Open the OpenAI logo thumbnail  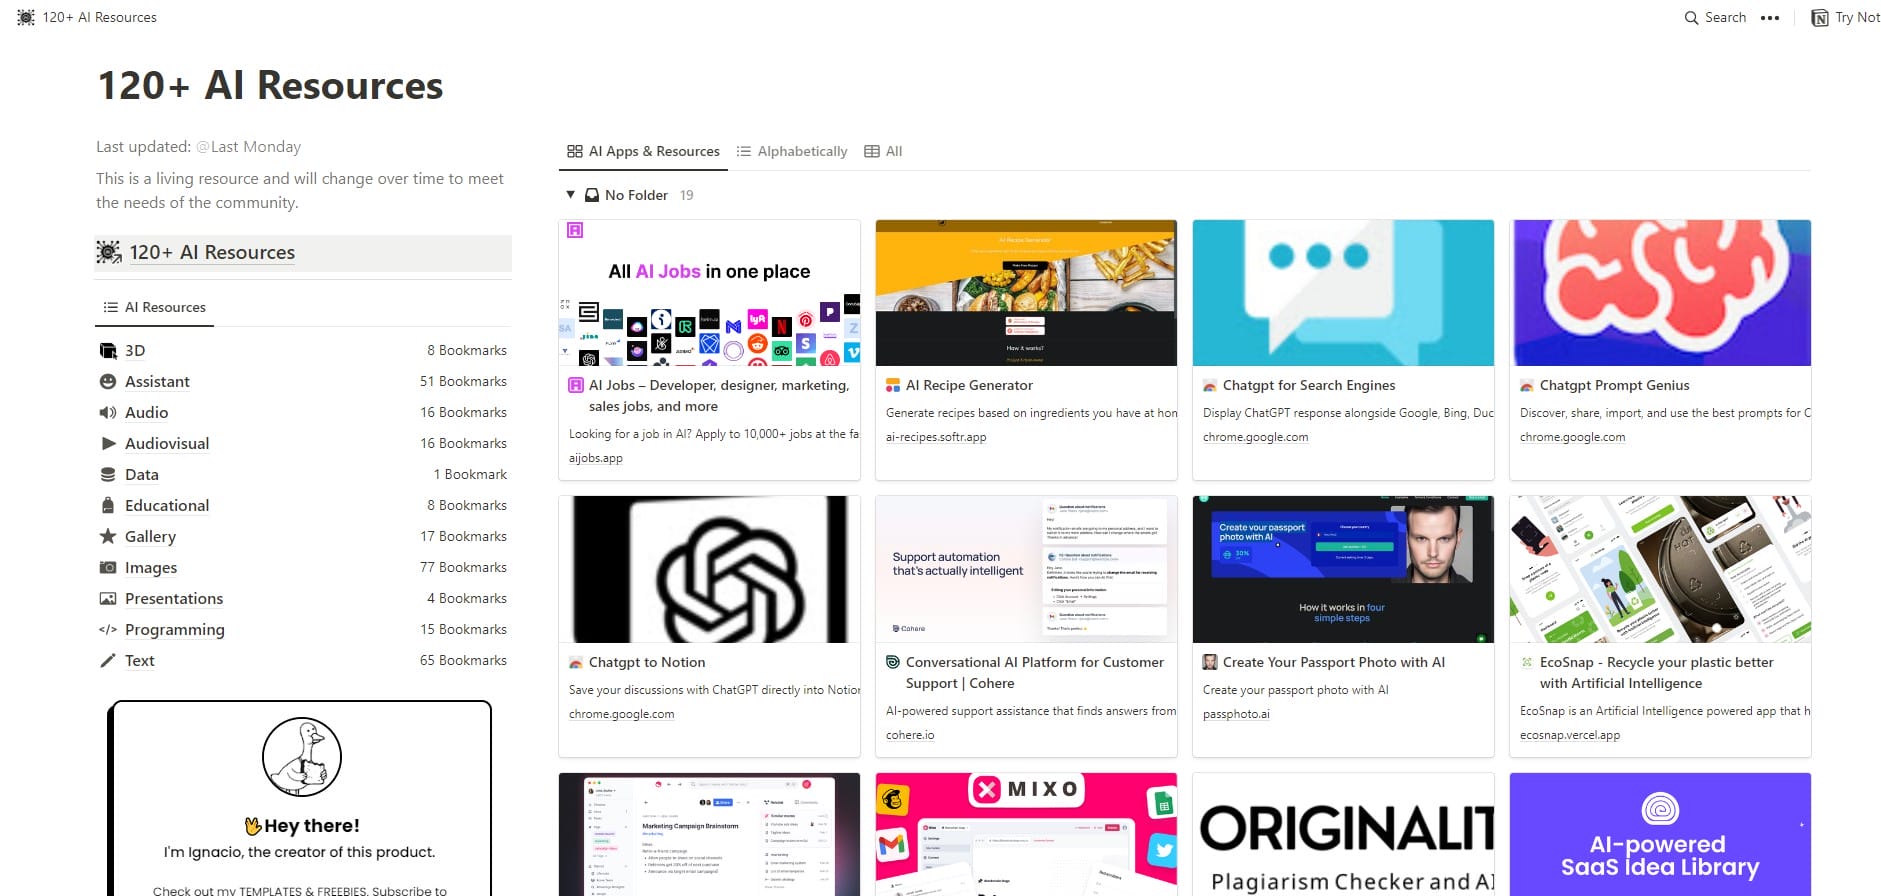click(x=709, y=570)
